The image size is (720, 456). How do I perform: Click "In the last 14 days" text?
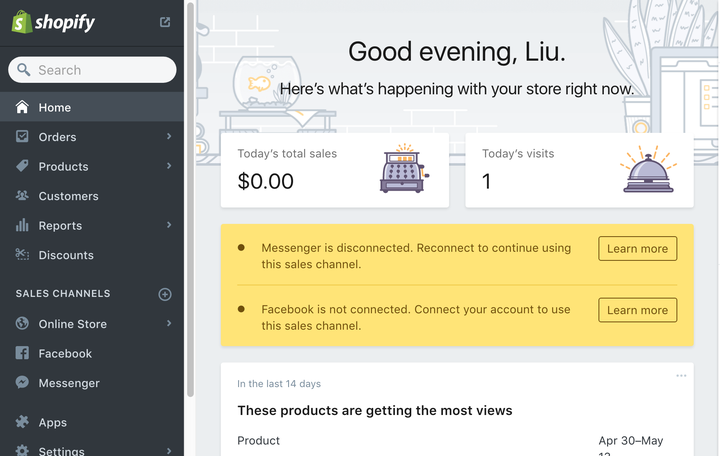[279, 383]
